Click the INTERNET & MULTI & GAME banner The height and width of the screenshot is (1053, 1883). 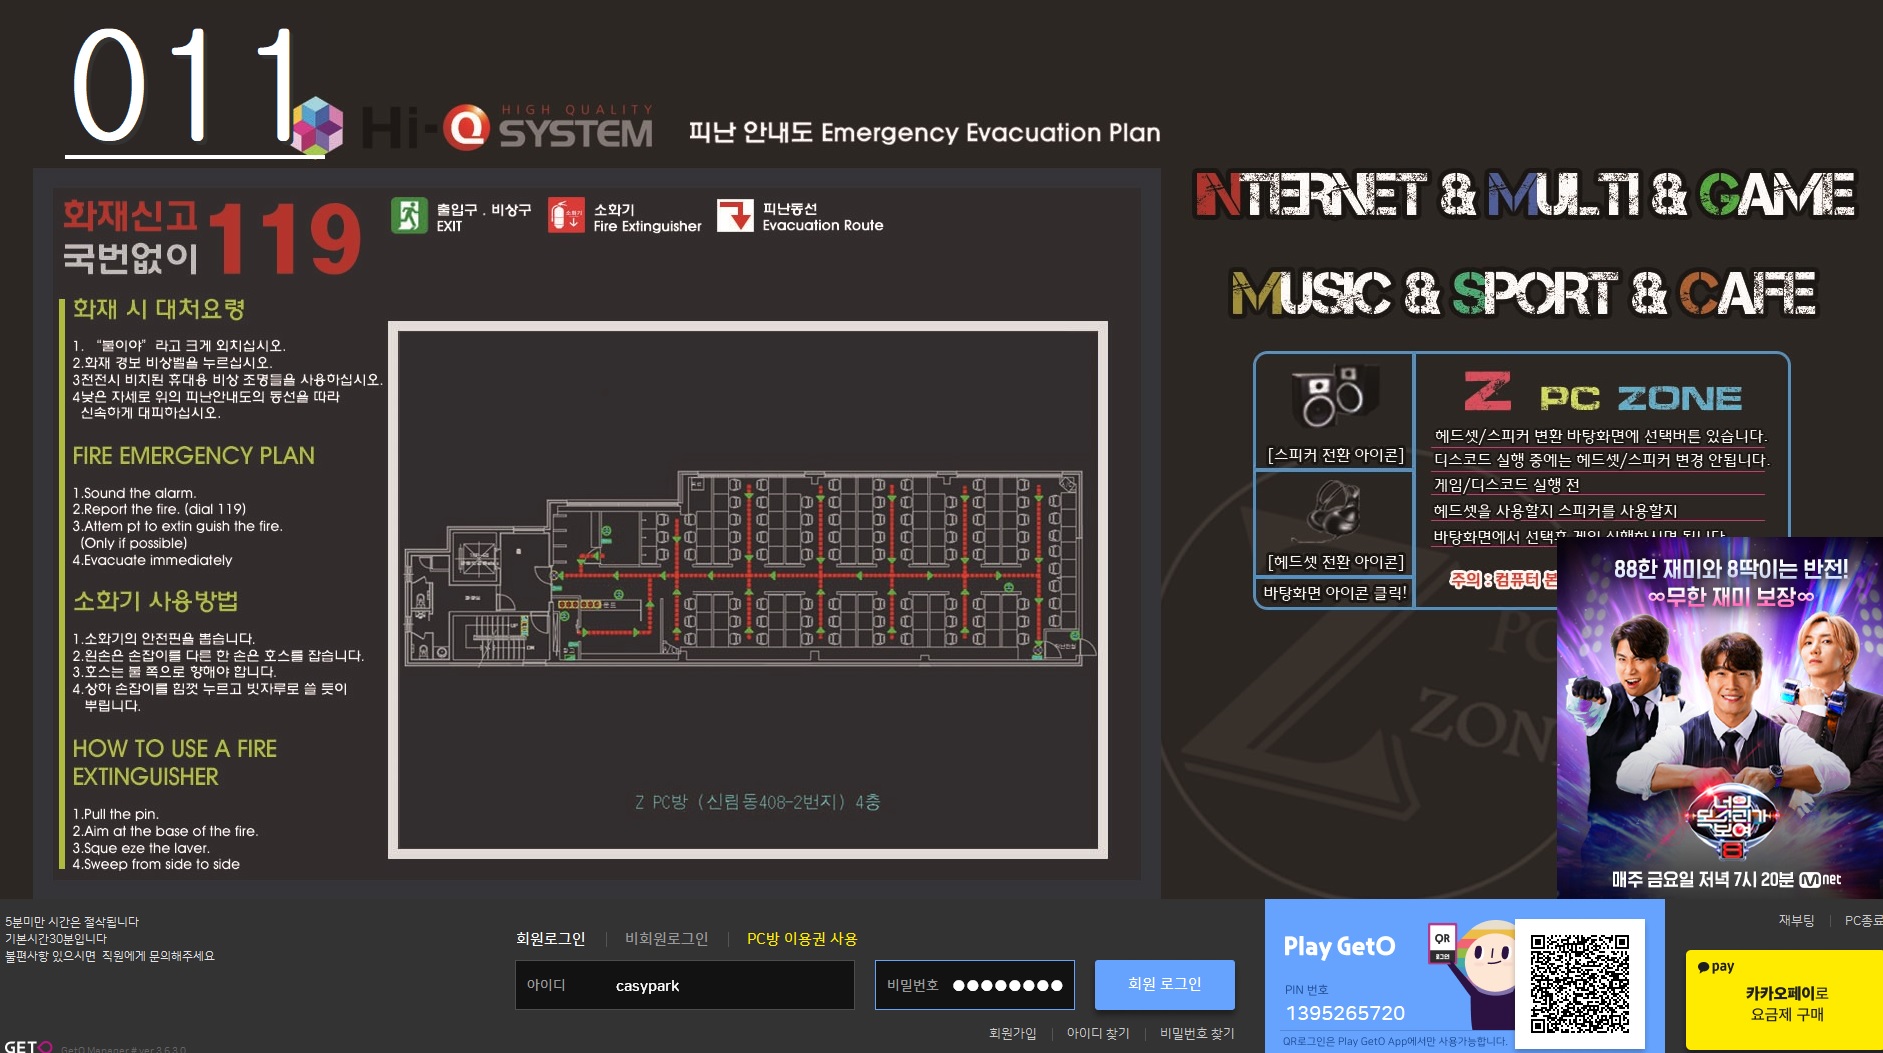coord(1525,195)
